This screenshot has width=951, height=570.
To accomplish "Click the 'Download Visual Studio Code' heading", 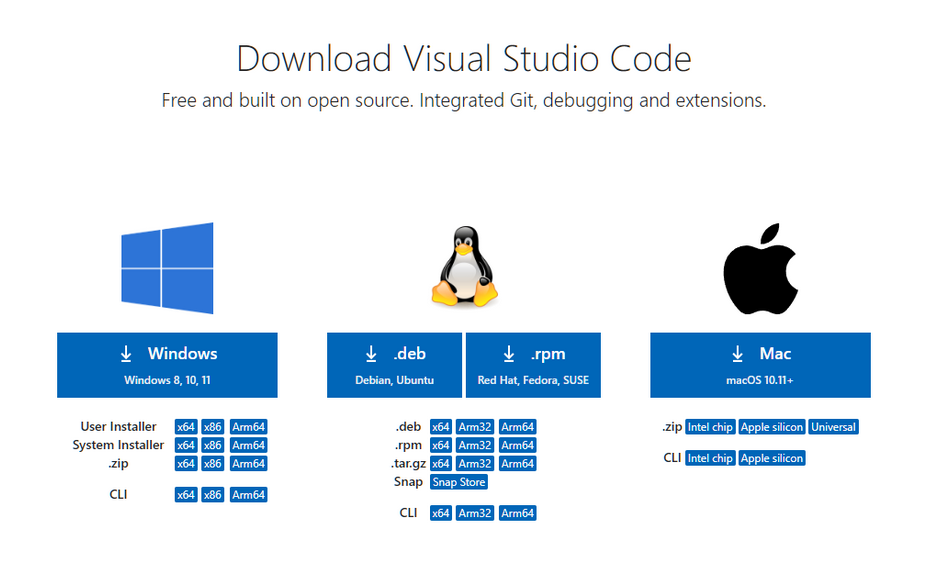I will click(464, 59).
